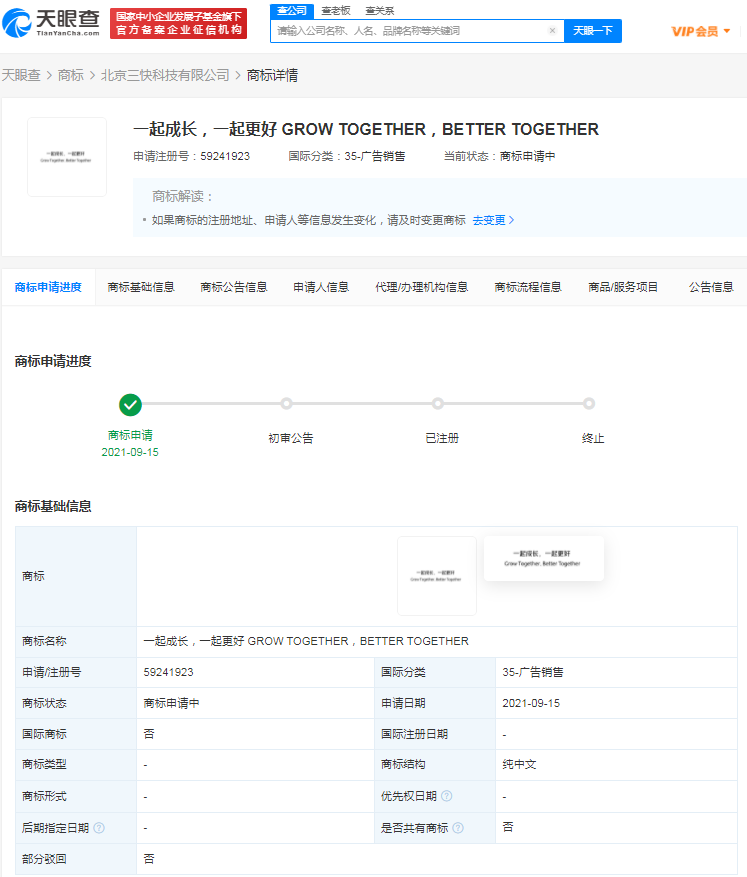
Task: Go to 天眼查 breadcrumb link
Action: click(21, 75)
